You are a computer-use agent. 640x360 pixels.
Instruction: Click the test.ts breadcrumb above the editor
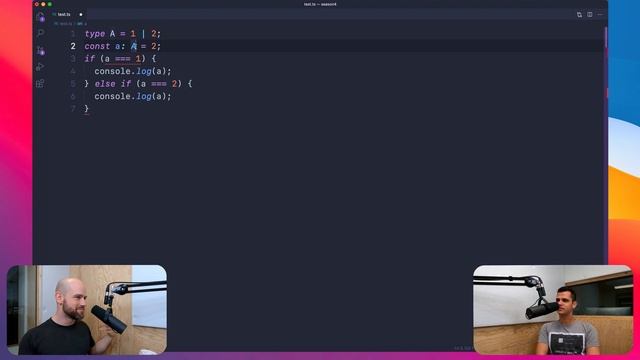64,24
